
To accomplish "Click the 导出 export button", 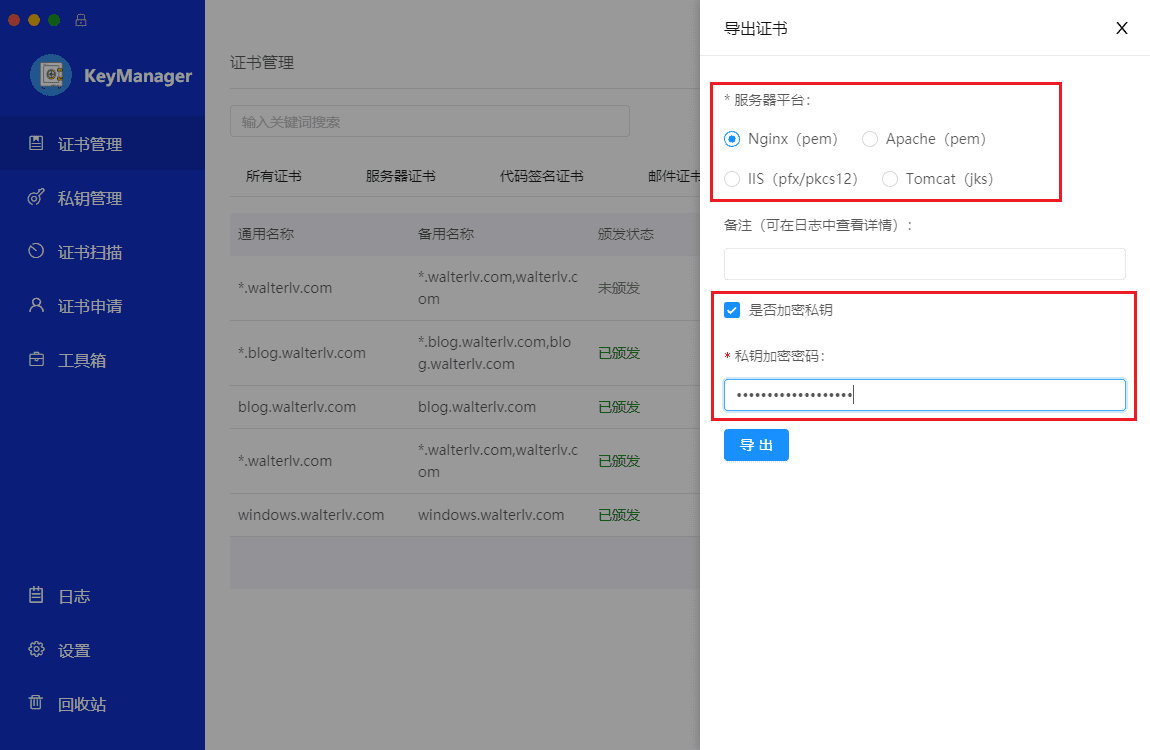I will 756,445.
